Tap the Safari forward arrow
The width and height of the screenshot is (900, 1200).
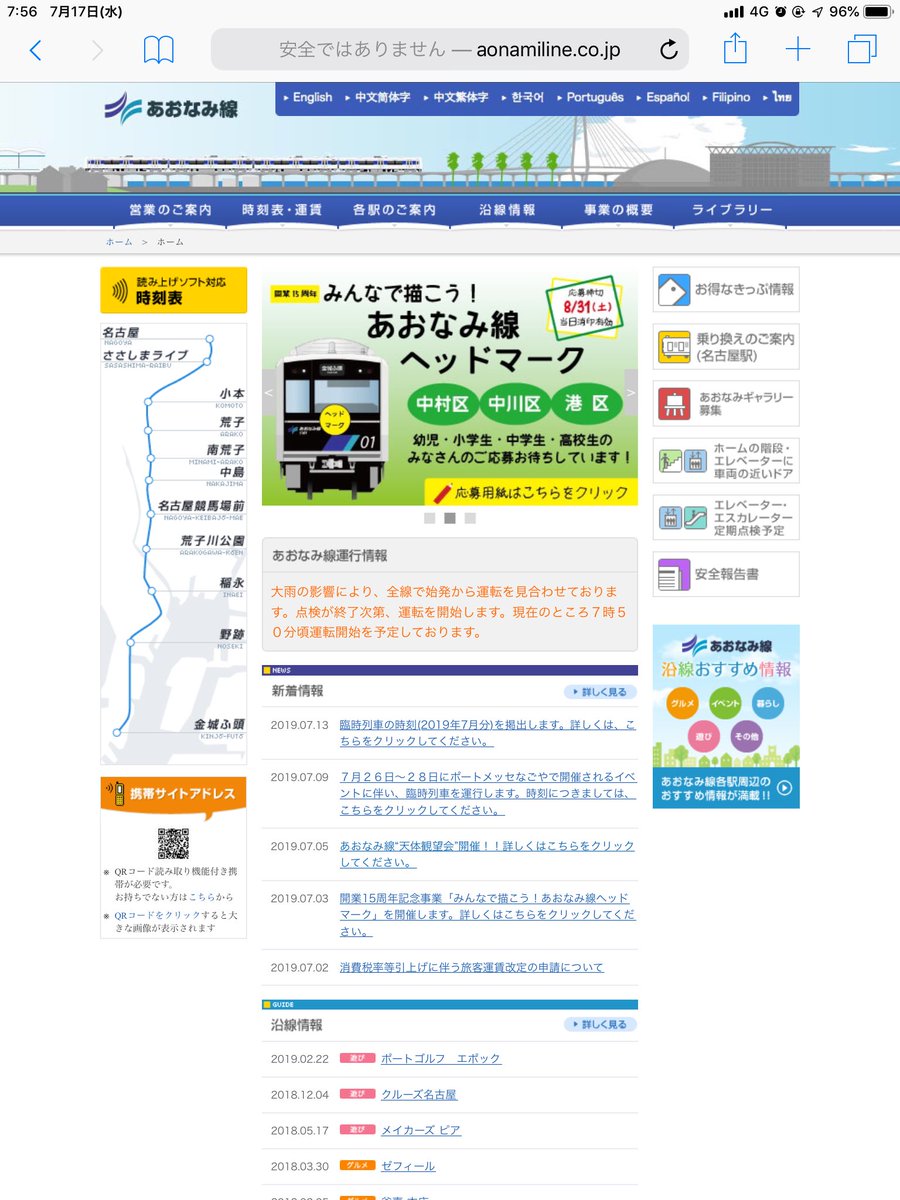pos(97,50)
